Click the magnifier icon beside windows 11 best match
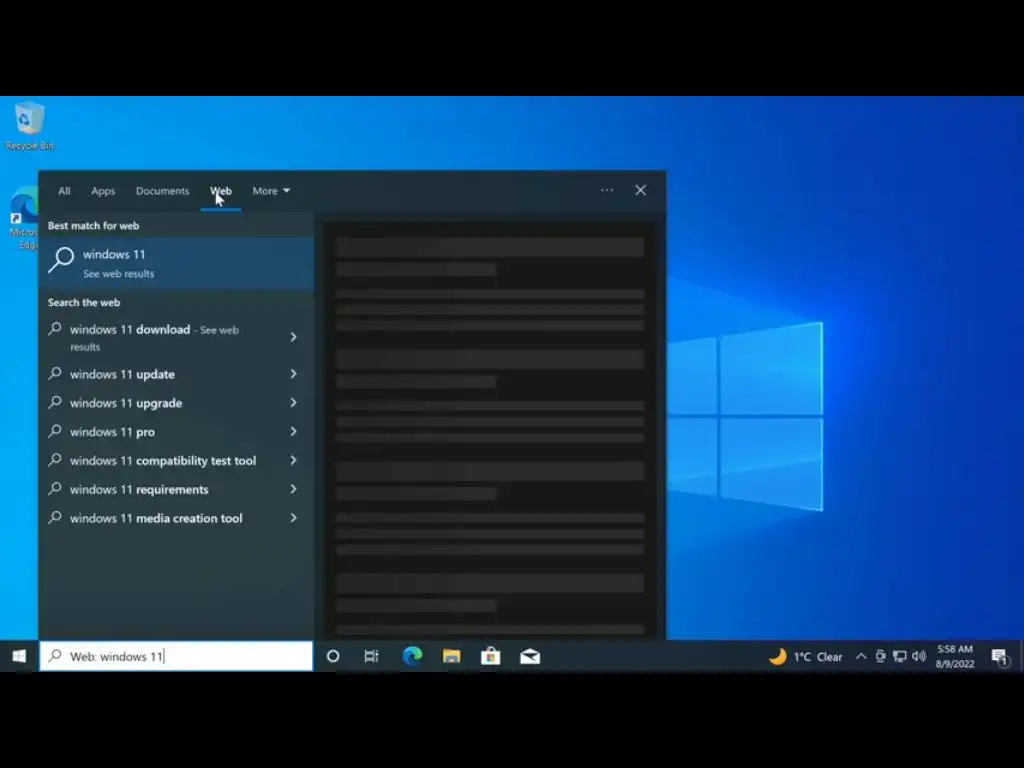Image resolution: width=1024 pixels, height=768 pixels. pyautogui.click(x=61, y=260)
